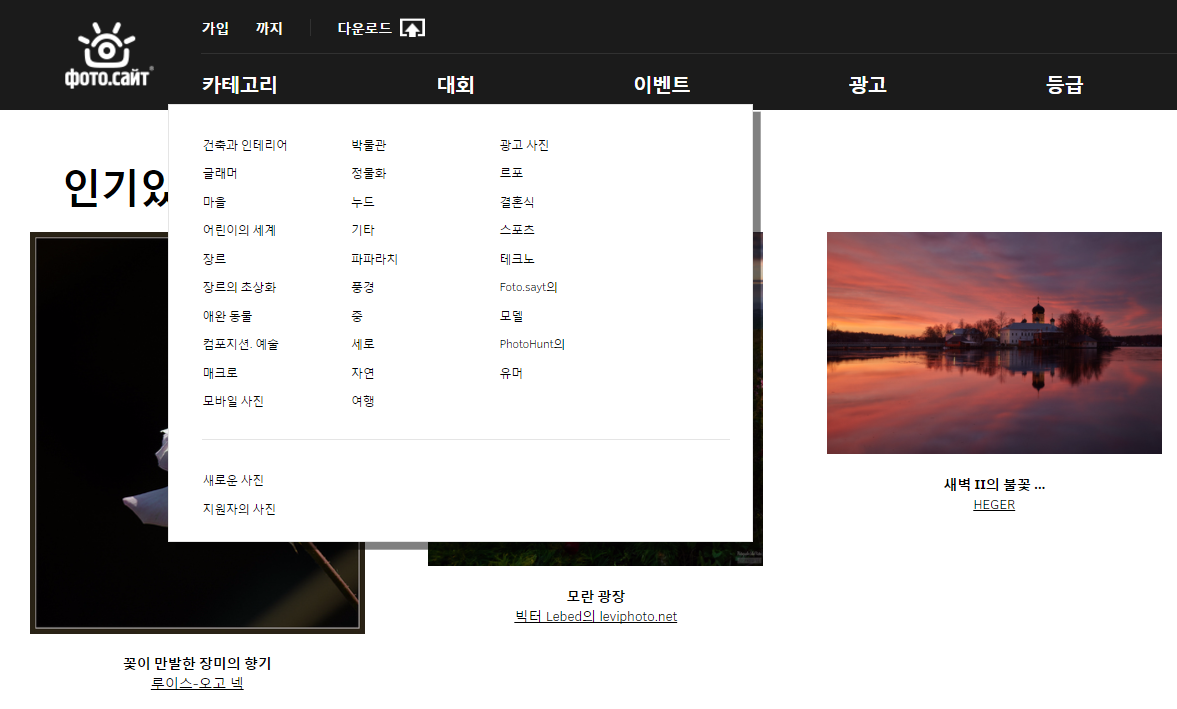This screenshot has width=1177, height=709.
Task: Open the 루이스-오고 넥 author link
Action: coord(197,683)
